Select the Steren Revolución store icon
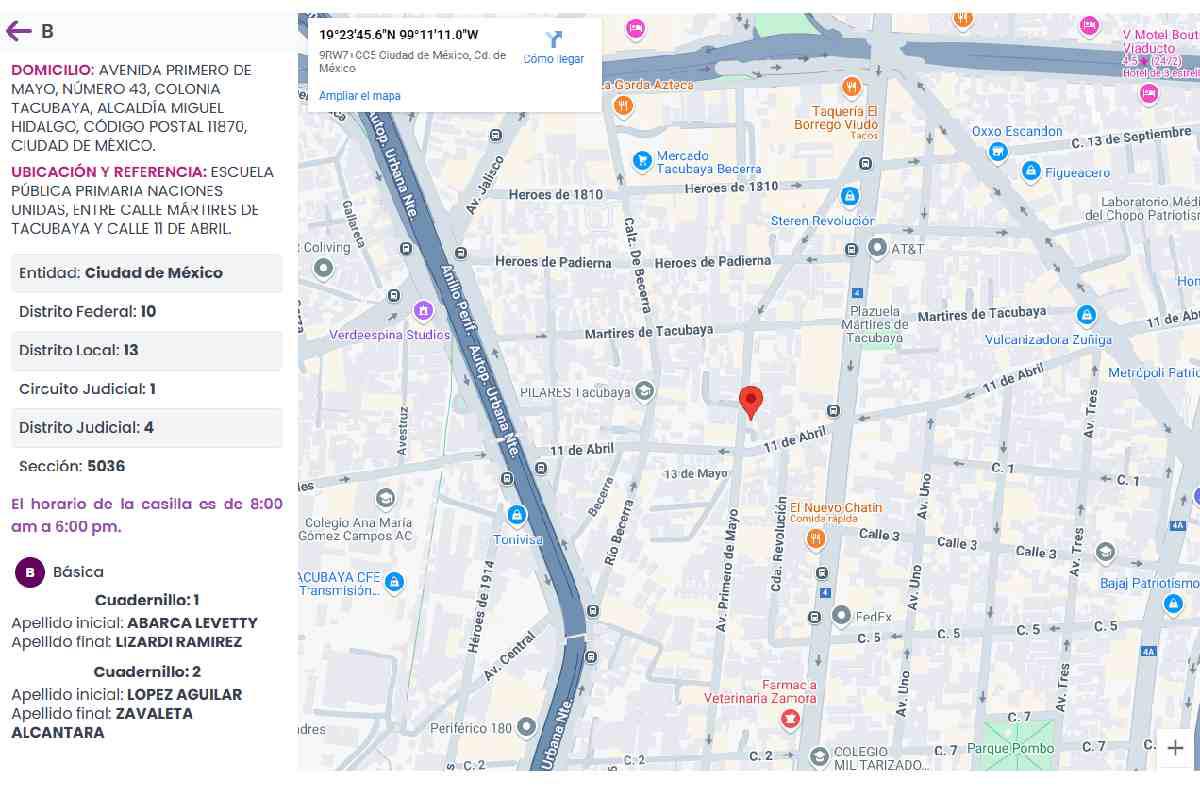Image resolution: width=1200 pixels, height=800 pixels. click(849, 196)
